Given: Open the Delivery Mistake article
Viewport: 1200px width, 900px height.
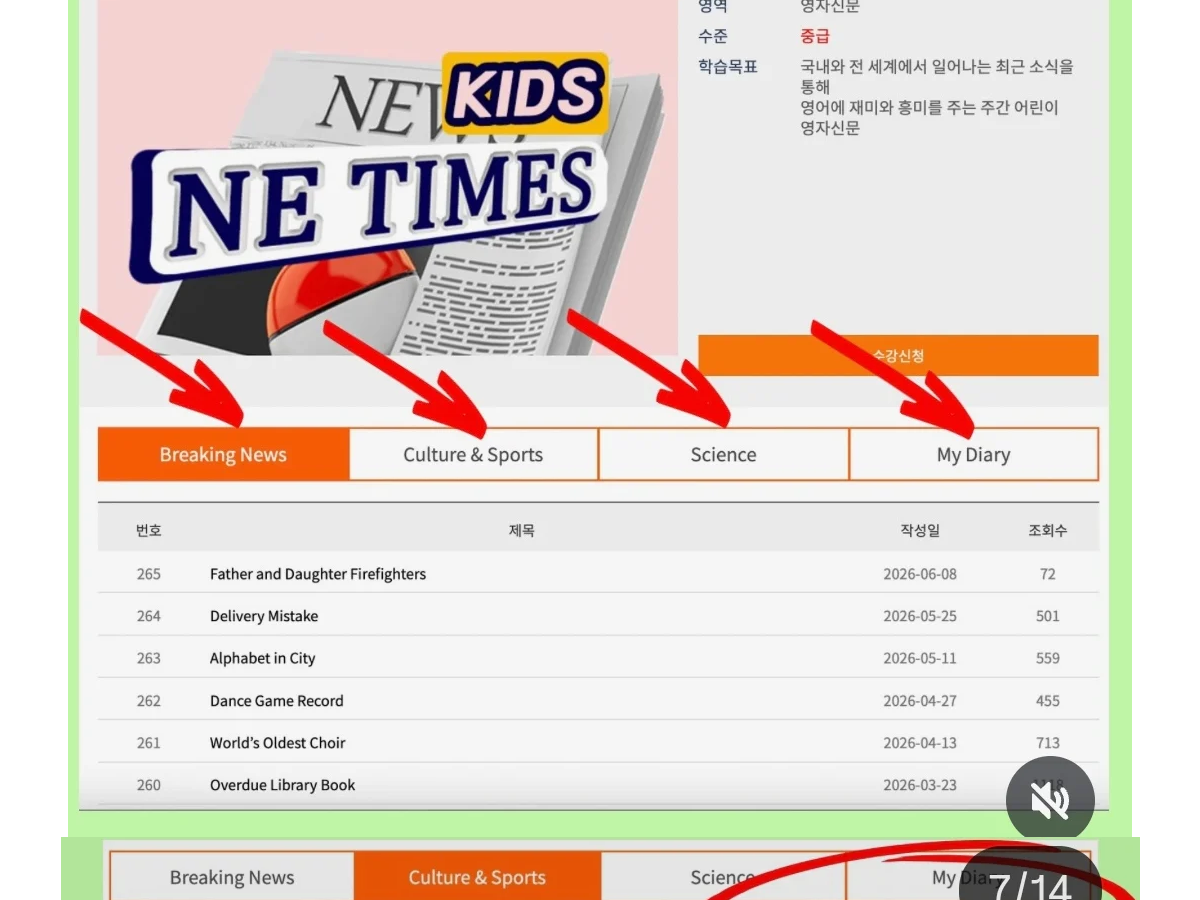Looking at the screenshot, I should (x=264, y=616).
